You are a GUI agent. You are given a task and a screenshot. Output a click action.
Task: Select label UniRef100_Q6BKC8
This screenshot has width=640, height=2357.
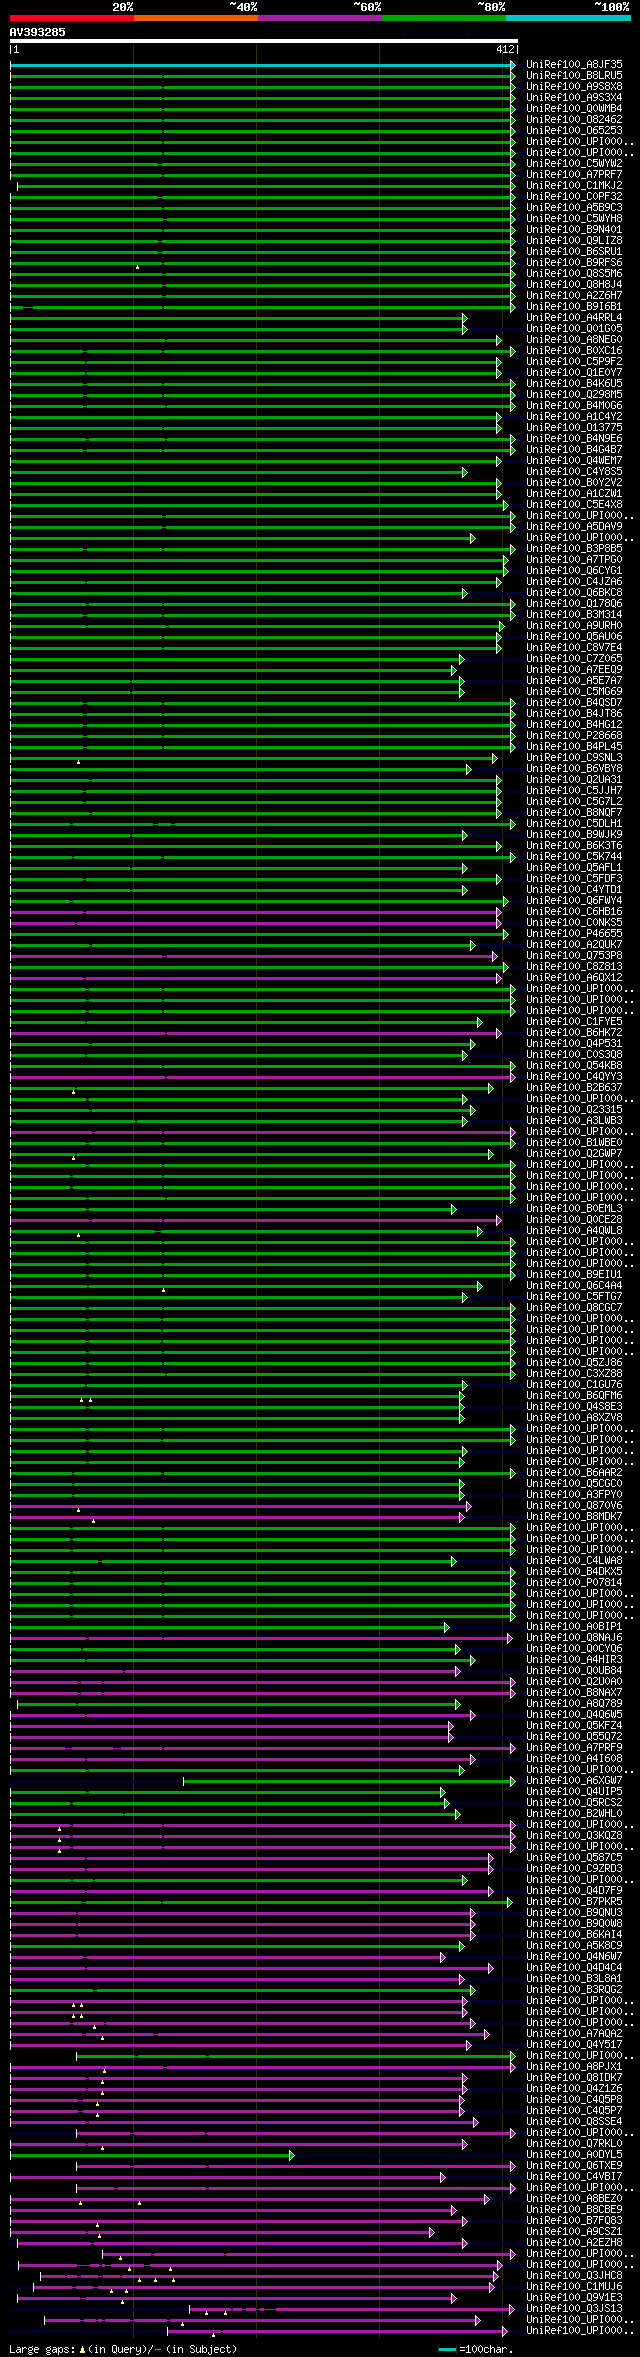pos(574,593)
